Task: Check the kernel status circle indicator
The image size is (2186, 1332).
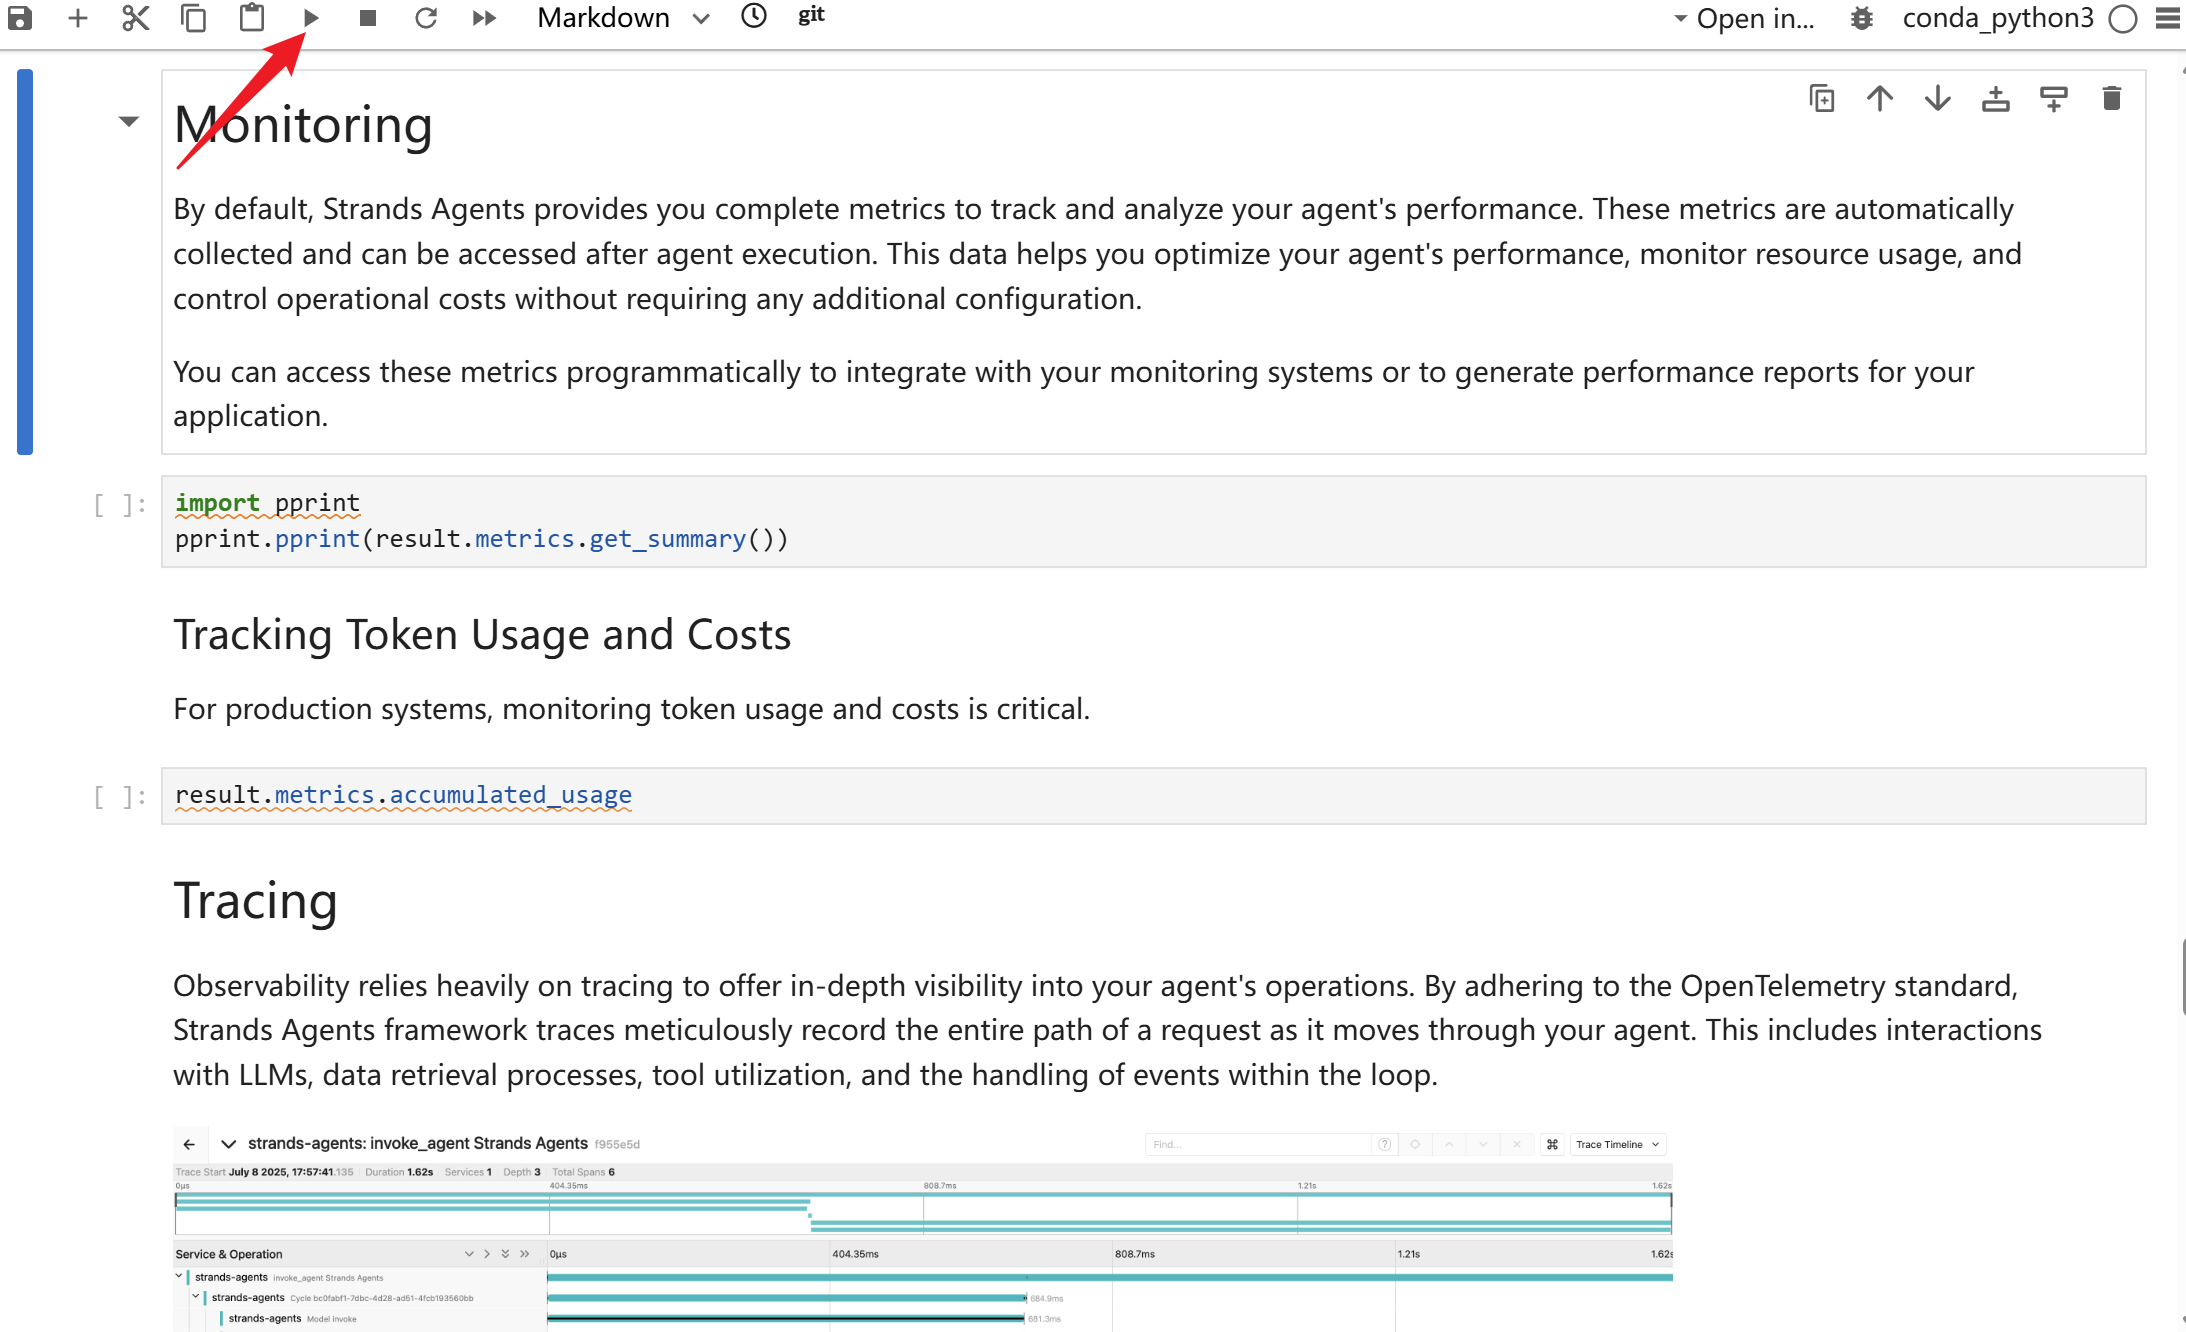Action: [2122, 19]
